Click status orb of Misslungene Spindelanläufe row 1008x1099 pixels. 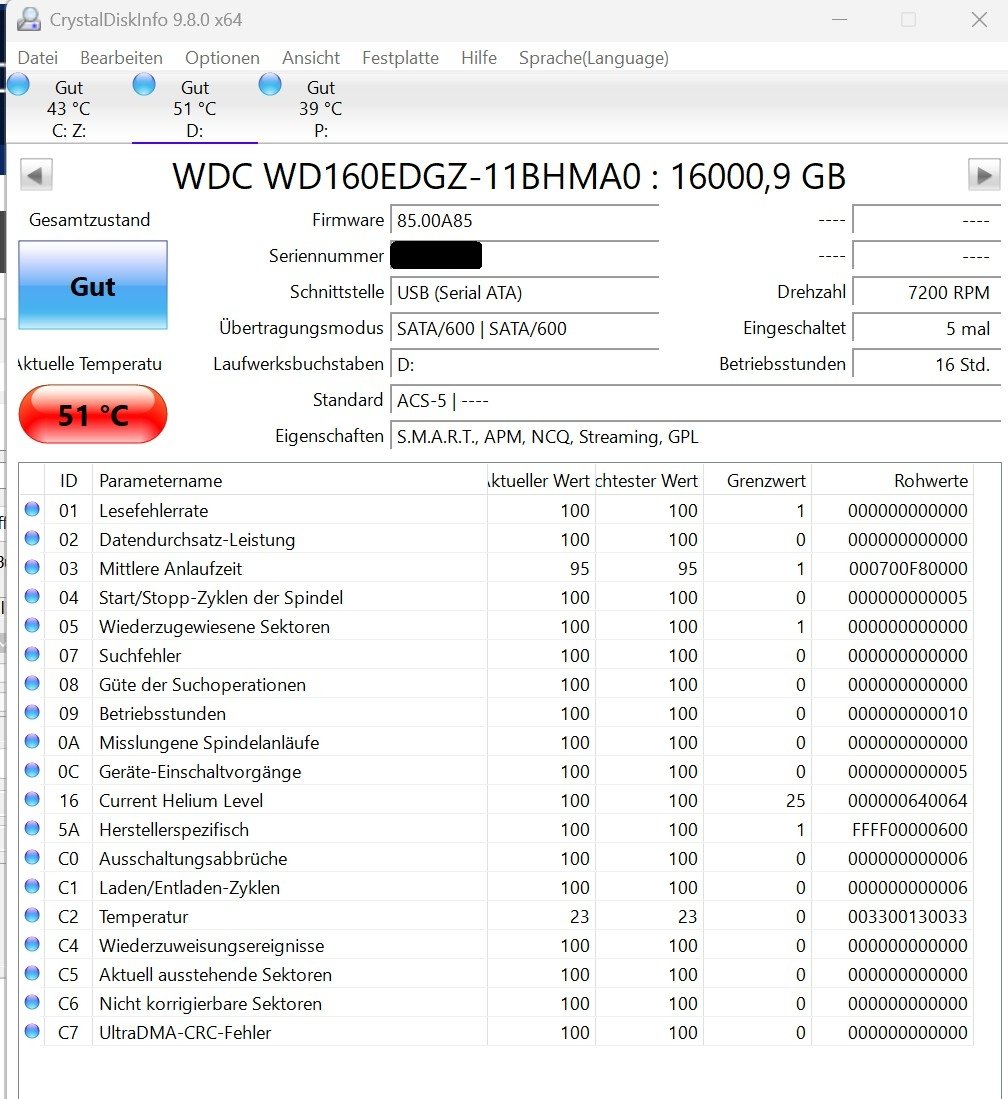tap(32, 741)
